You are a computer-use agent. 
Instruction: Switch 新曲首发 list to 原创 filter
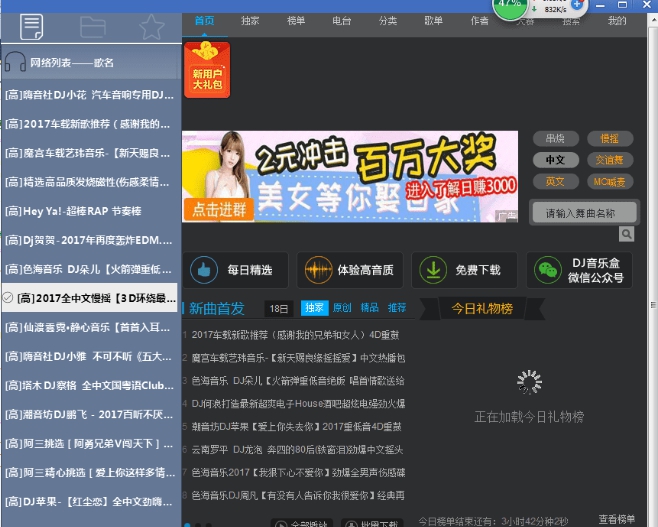tap(342, 308)
